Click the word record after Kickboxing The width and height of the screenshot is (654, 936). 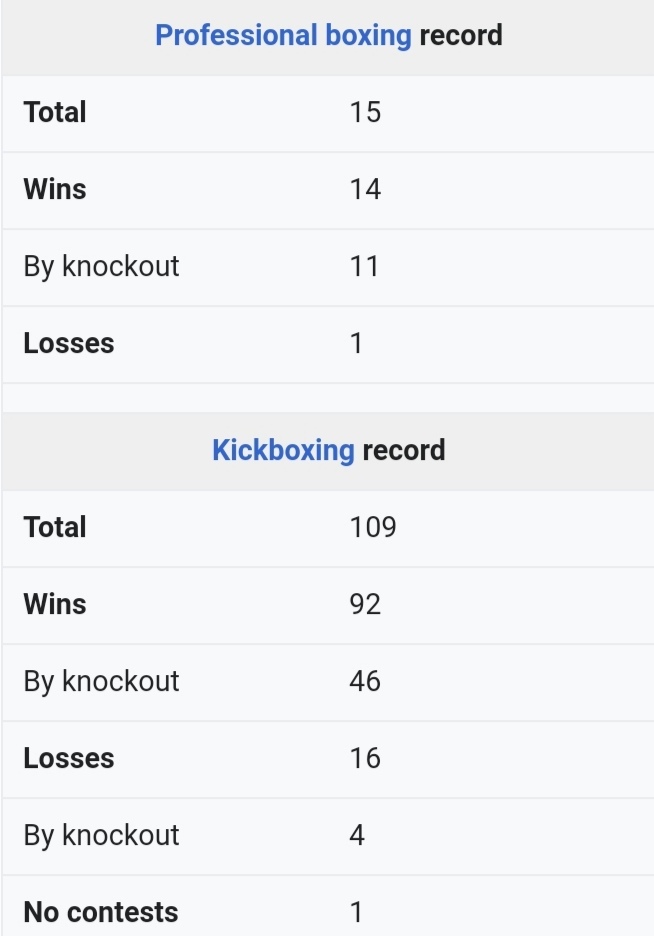pyautogui.click(x=404, y=450)
